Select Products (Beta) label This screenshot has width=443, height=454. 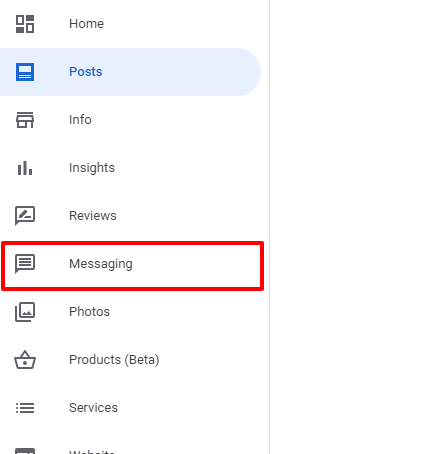[114, 360]
